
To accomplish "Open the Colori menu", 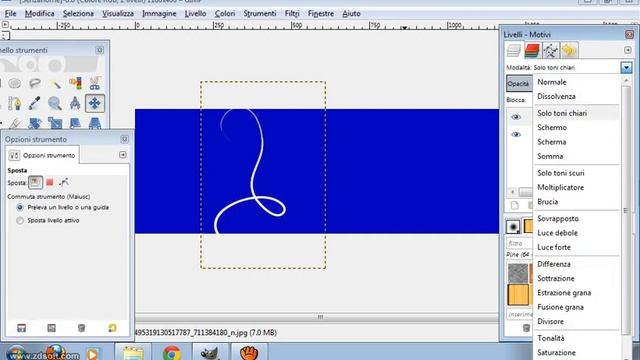I will click(x=225, y=13).
